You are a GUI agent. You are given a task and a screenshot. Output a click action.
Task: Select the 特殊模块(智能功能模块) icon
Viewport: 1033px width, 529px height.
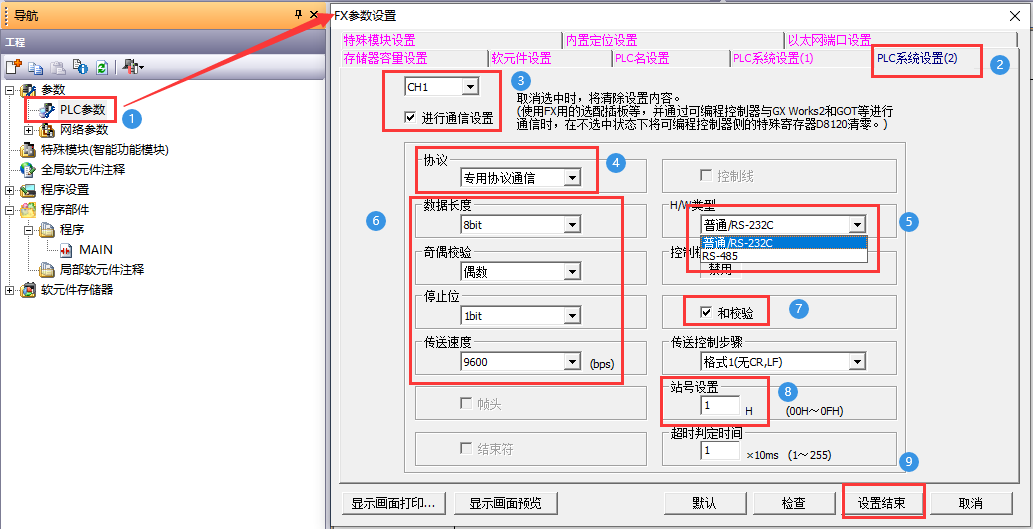pyautogui.click(x=28, y=150)
